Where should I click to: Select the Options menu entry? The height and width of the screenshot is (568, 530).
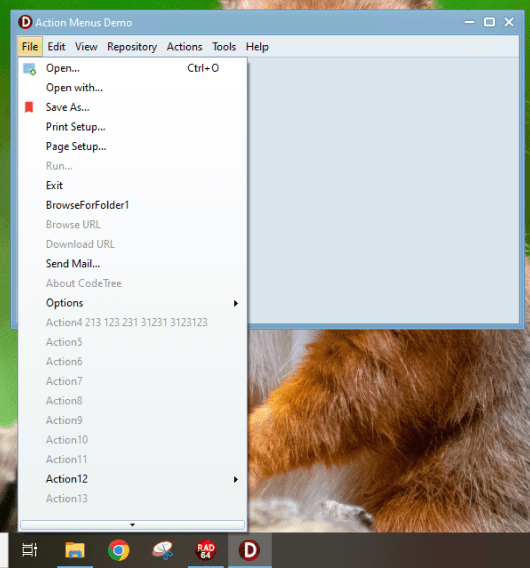(x=133, y=303)
